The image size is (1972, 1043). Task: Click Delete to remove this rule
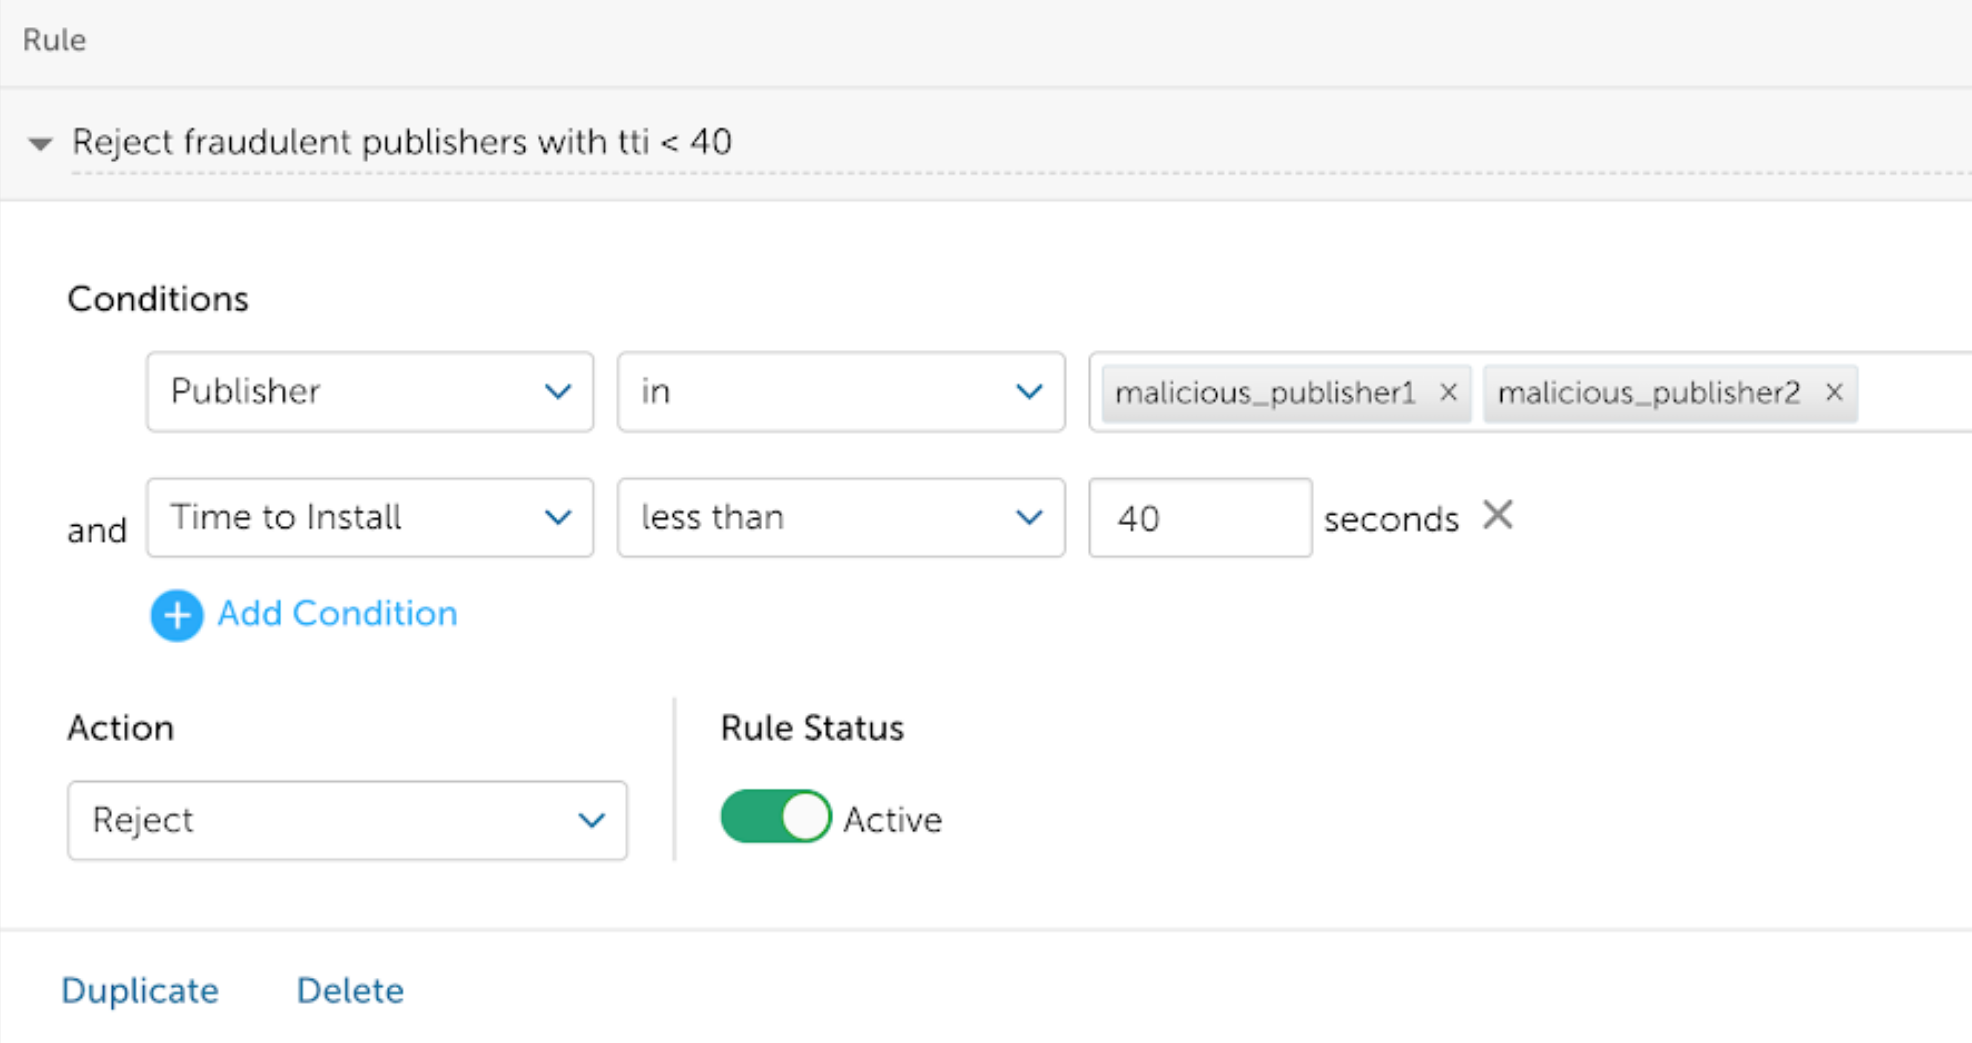coord(350,990)
